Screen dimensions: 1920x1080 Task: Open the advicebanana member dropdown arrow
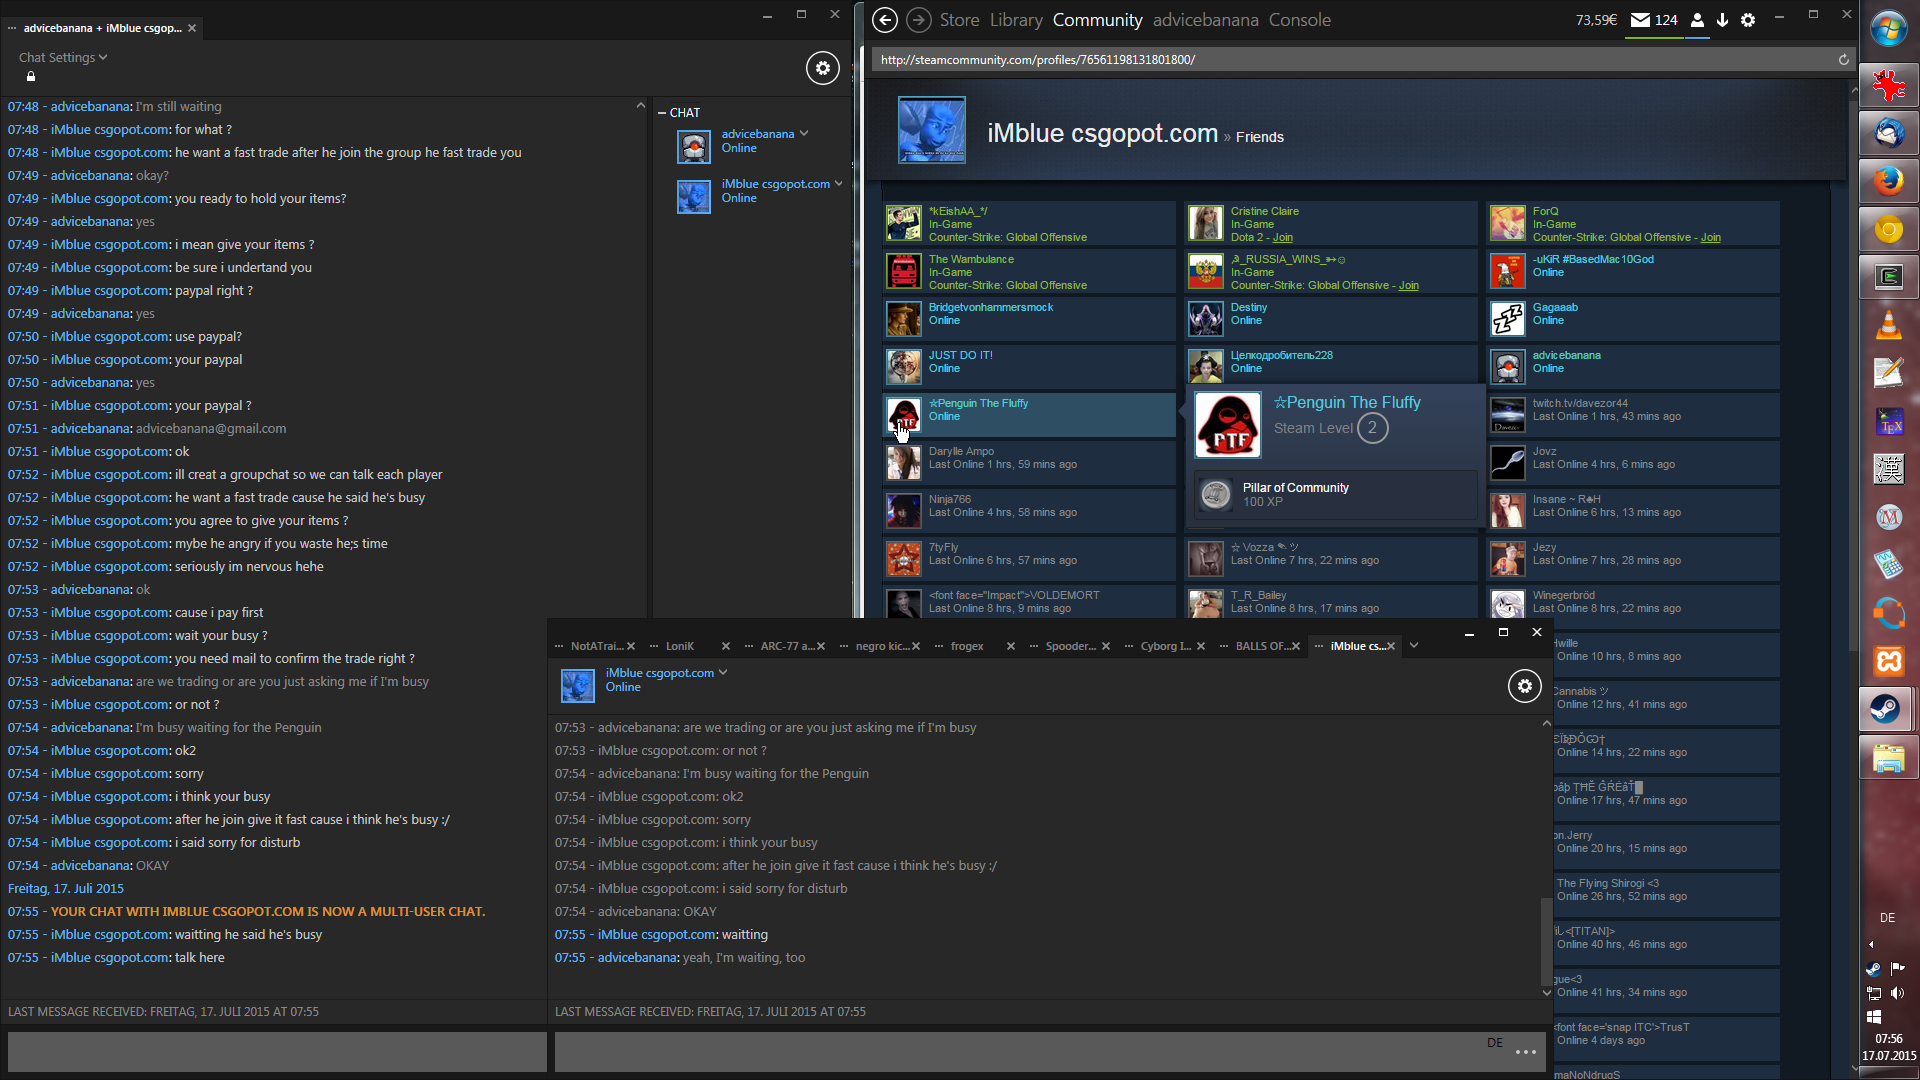tap(804, 134)
